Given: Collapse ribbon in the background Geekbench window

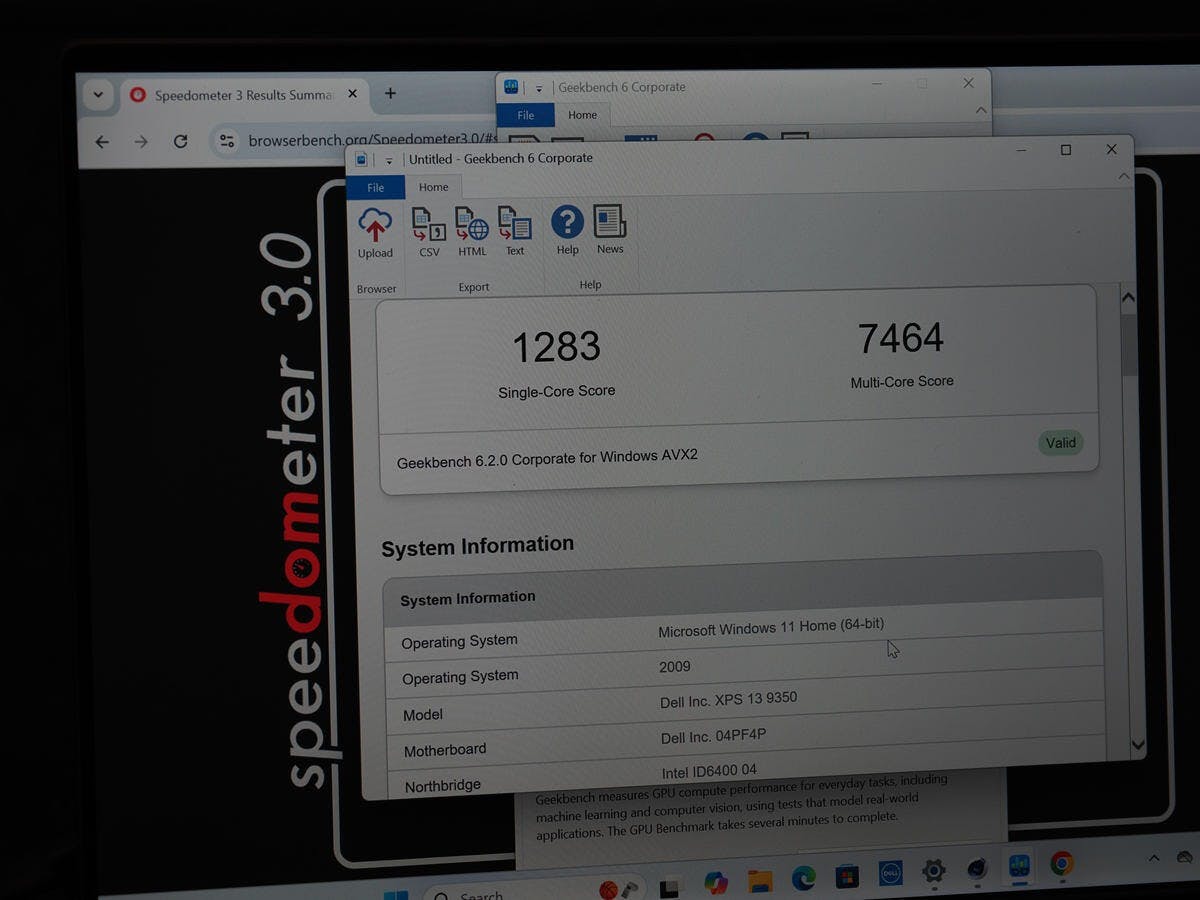Looking at the screenshot, I should click(980, 110).
